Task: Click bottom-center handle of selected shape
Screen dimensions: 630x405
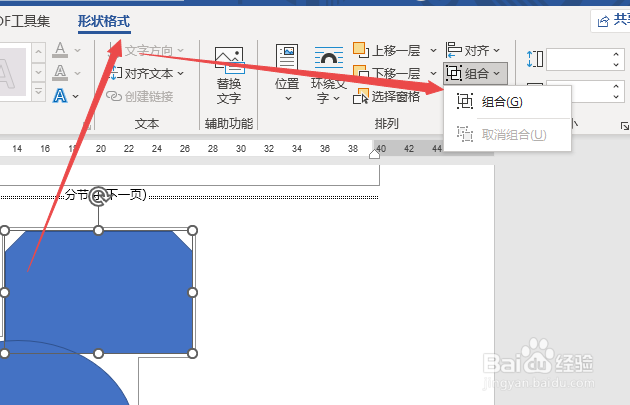Action: tap(98, 354)
